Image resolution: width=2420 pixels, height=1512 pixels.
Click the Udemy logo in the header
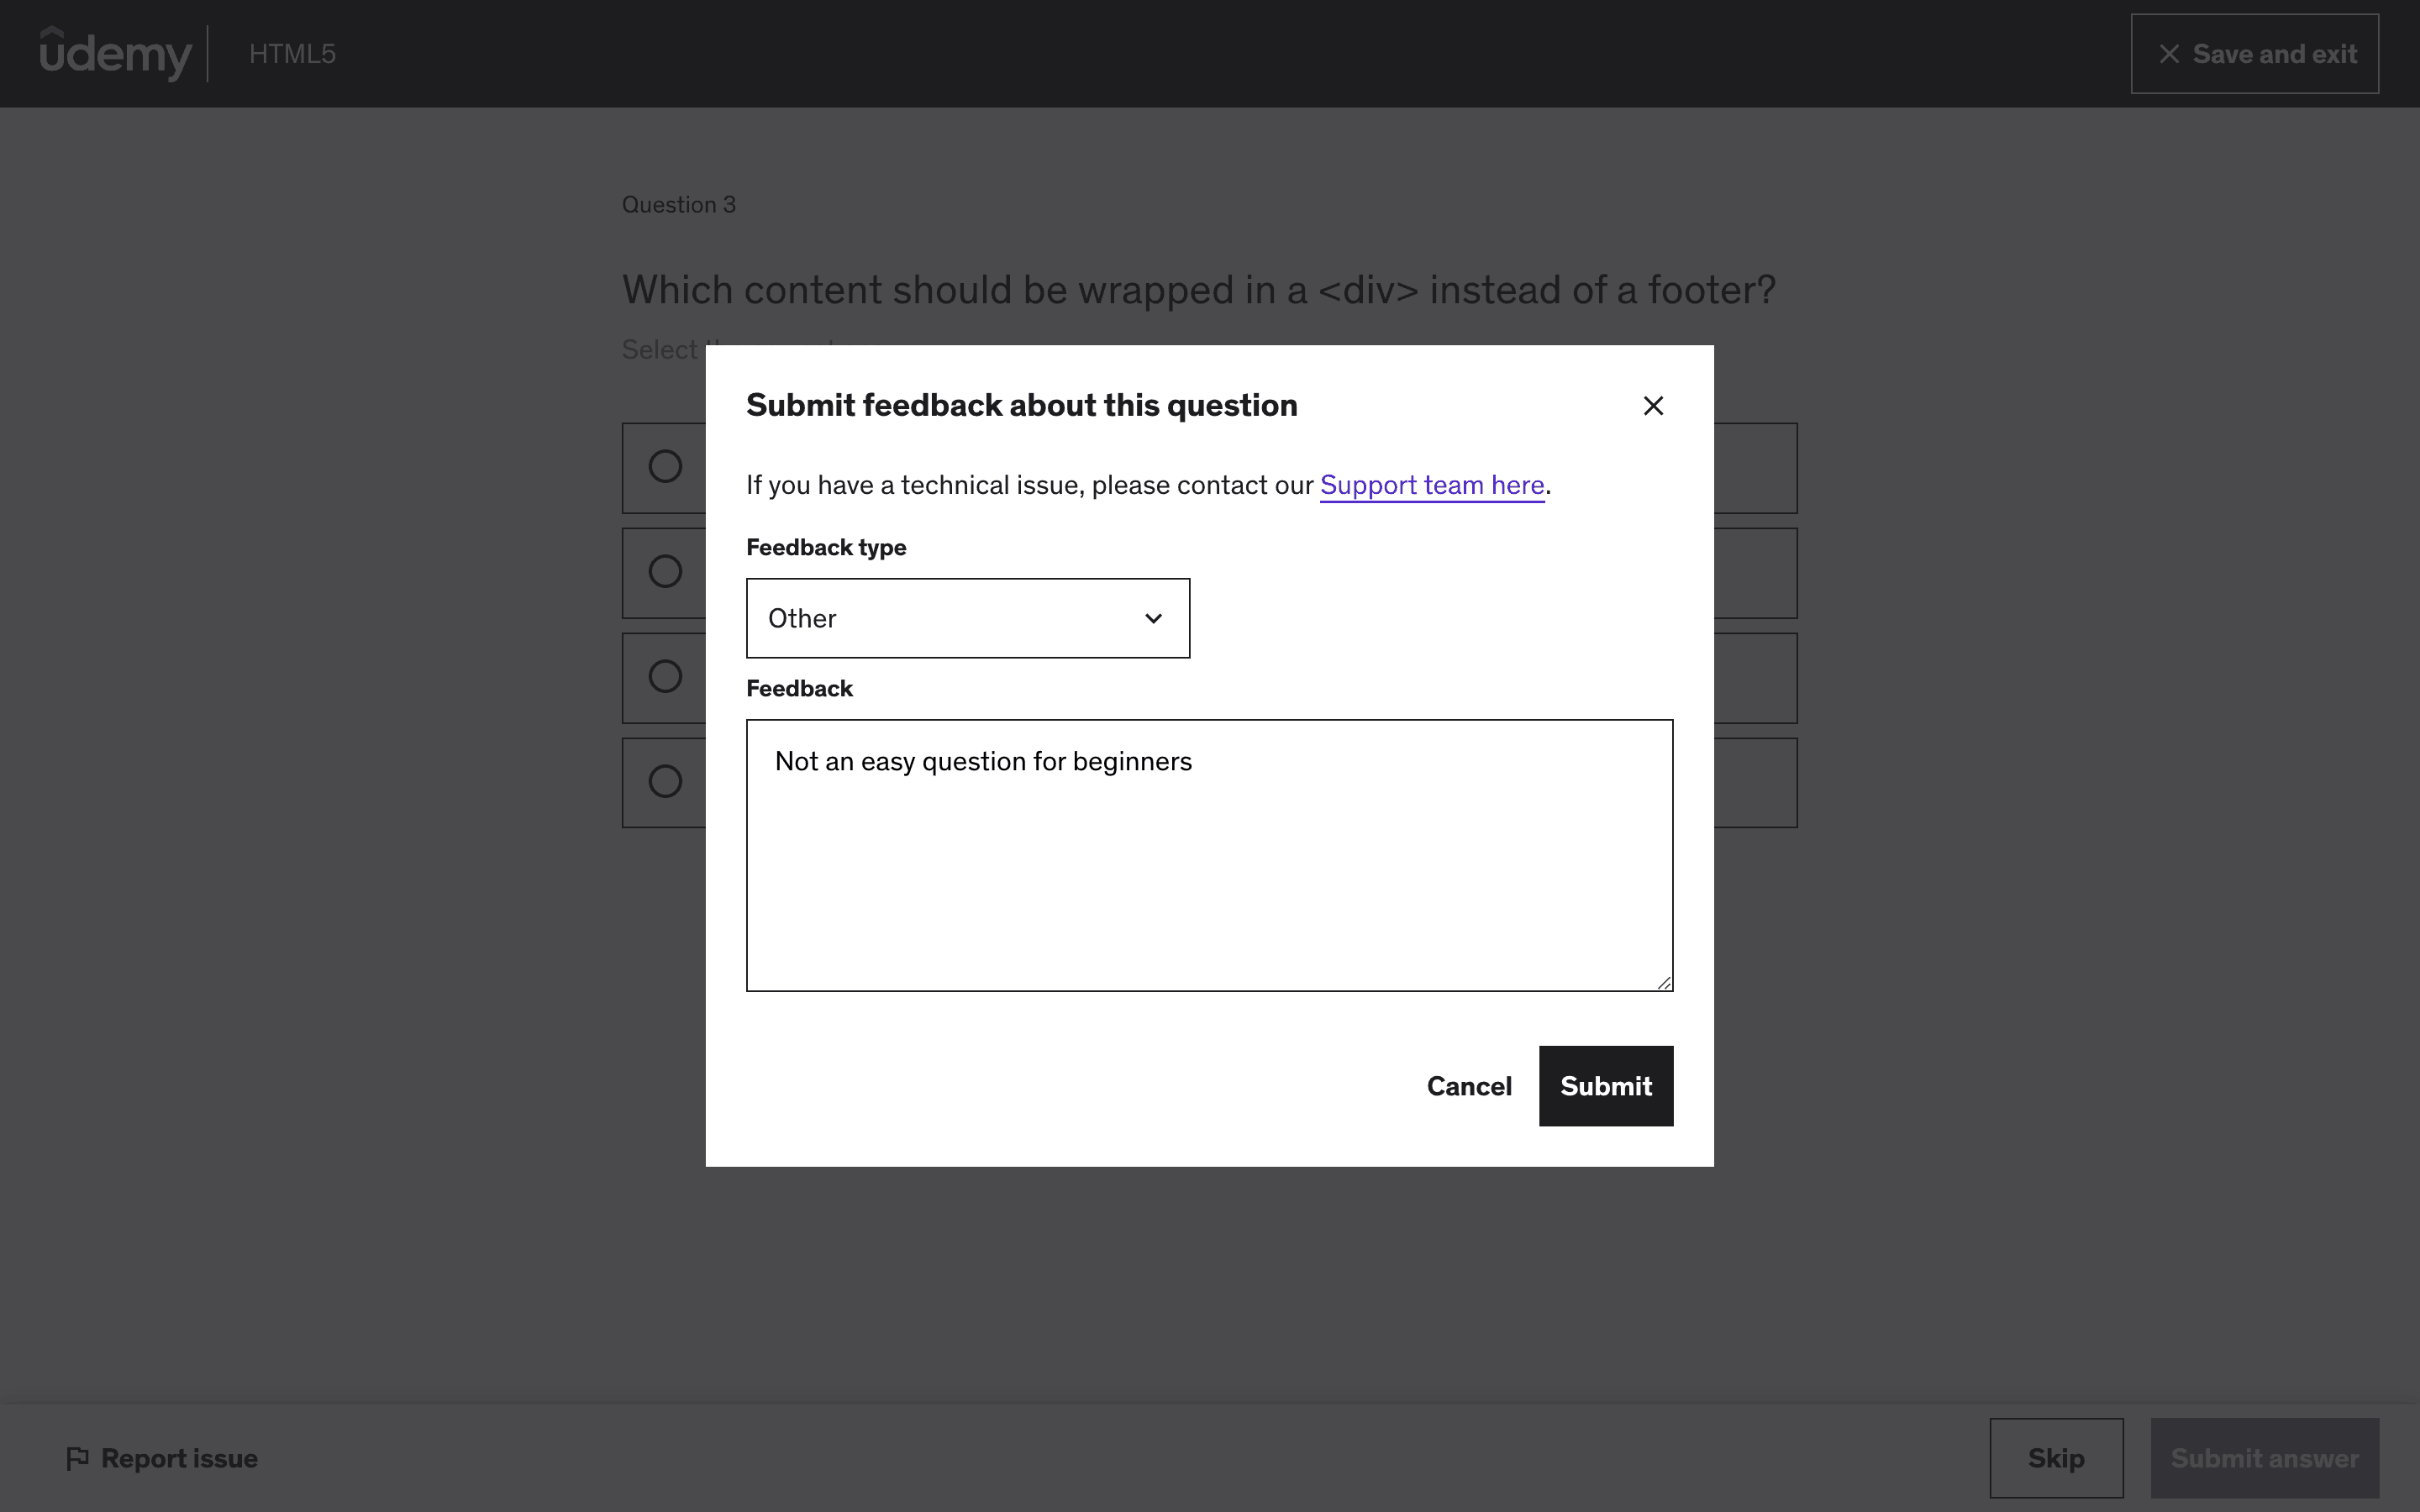pos(115,53)
